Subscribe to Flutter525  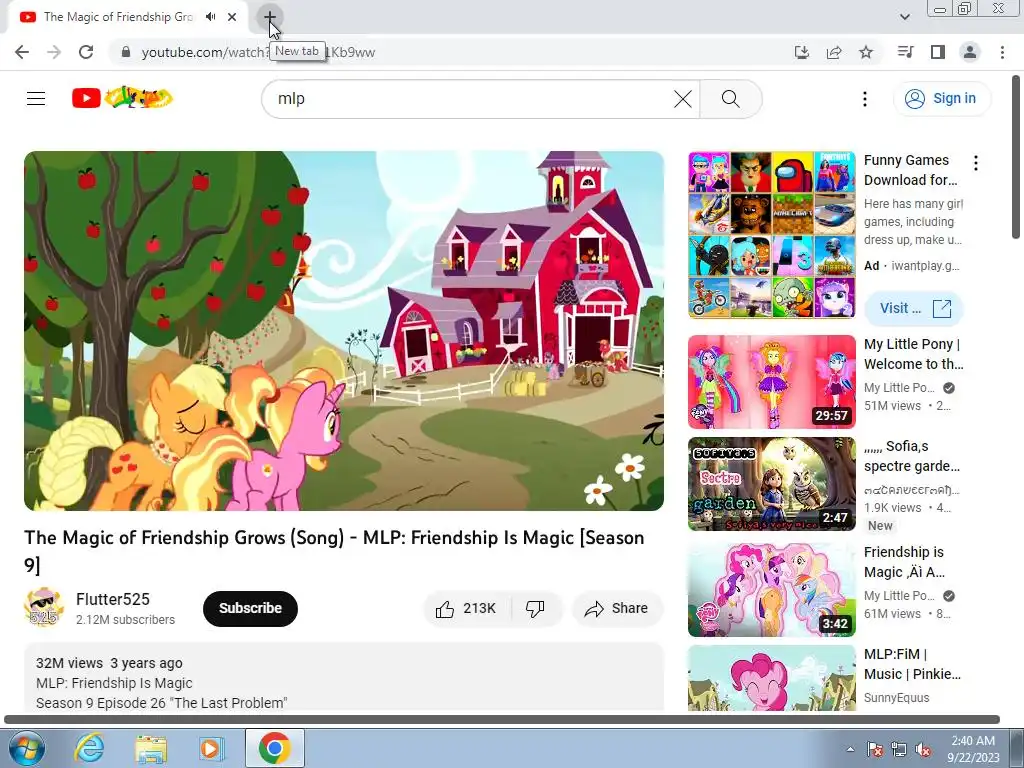click(x=250, y=608)
